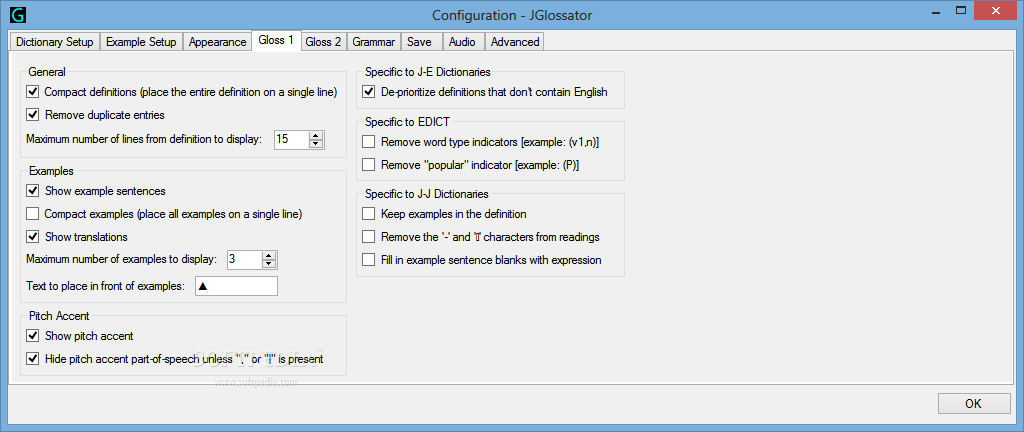Enable Compact examples on a single line
The image size is (1024, 432).
33,213
